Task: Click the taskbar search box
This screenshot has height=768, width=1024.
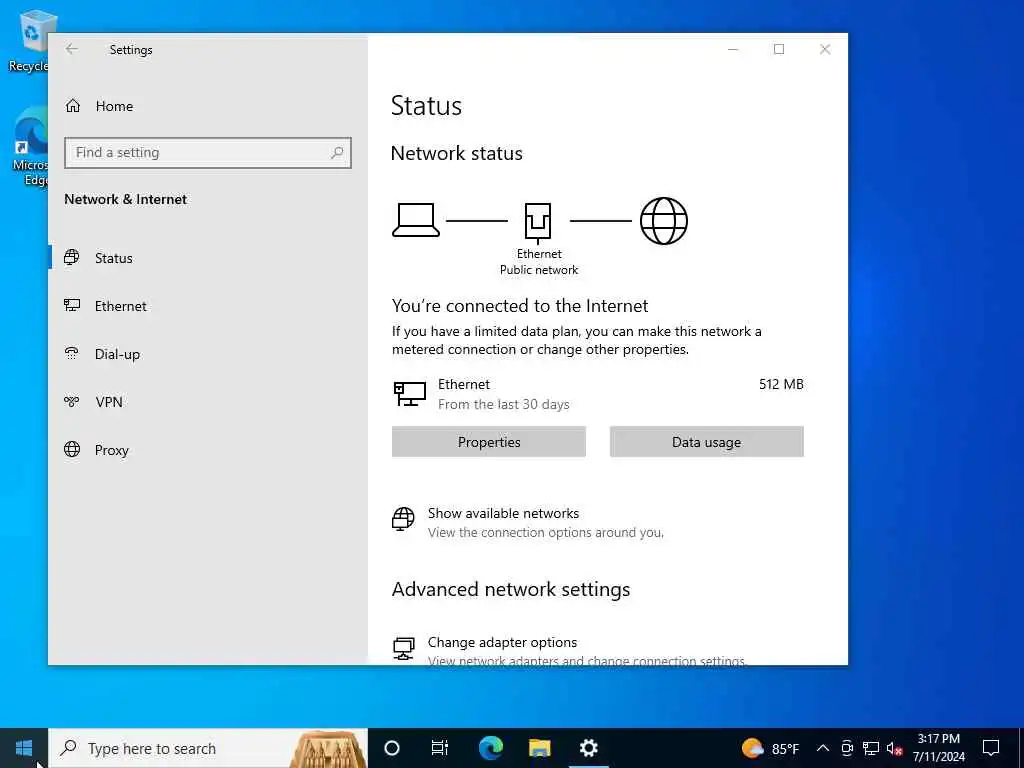Action: pos(208,748)
